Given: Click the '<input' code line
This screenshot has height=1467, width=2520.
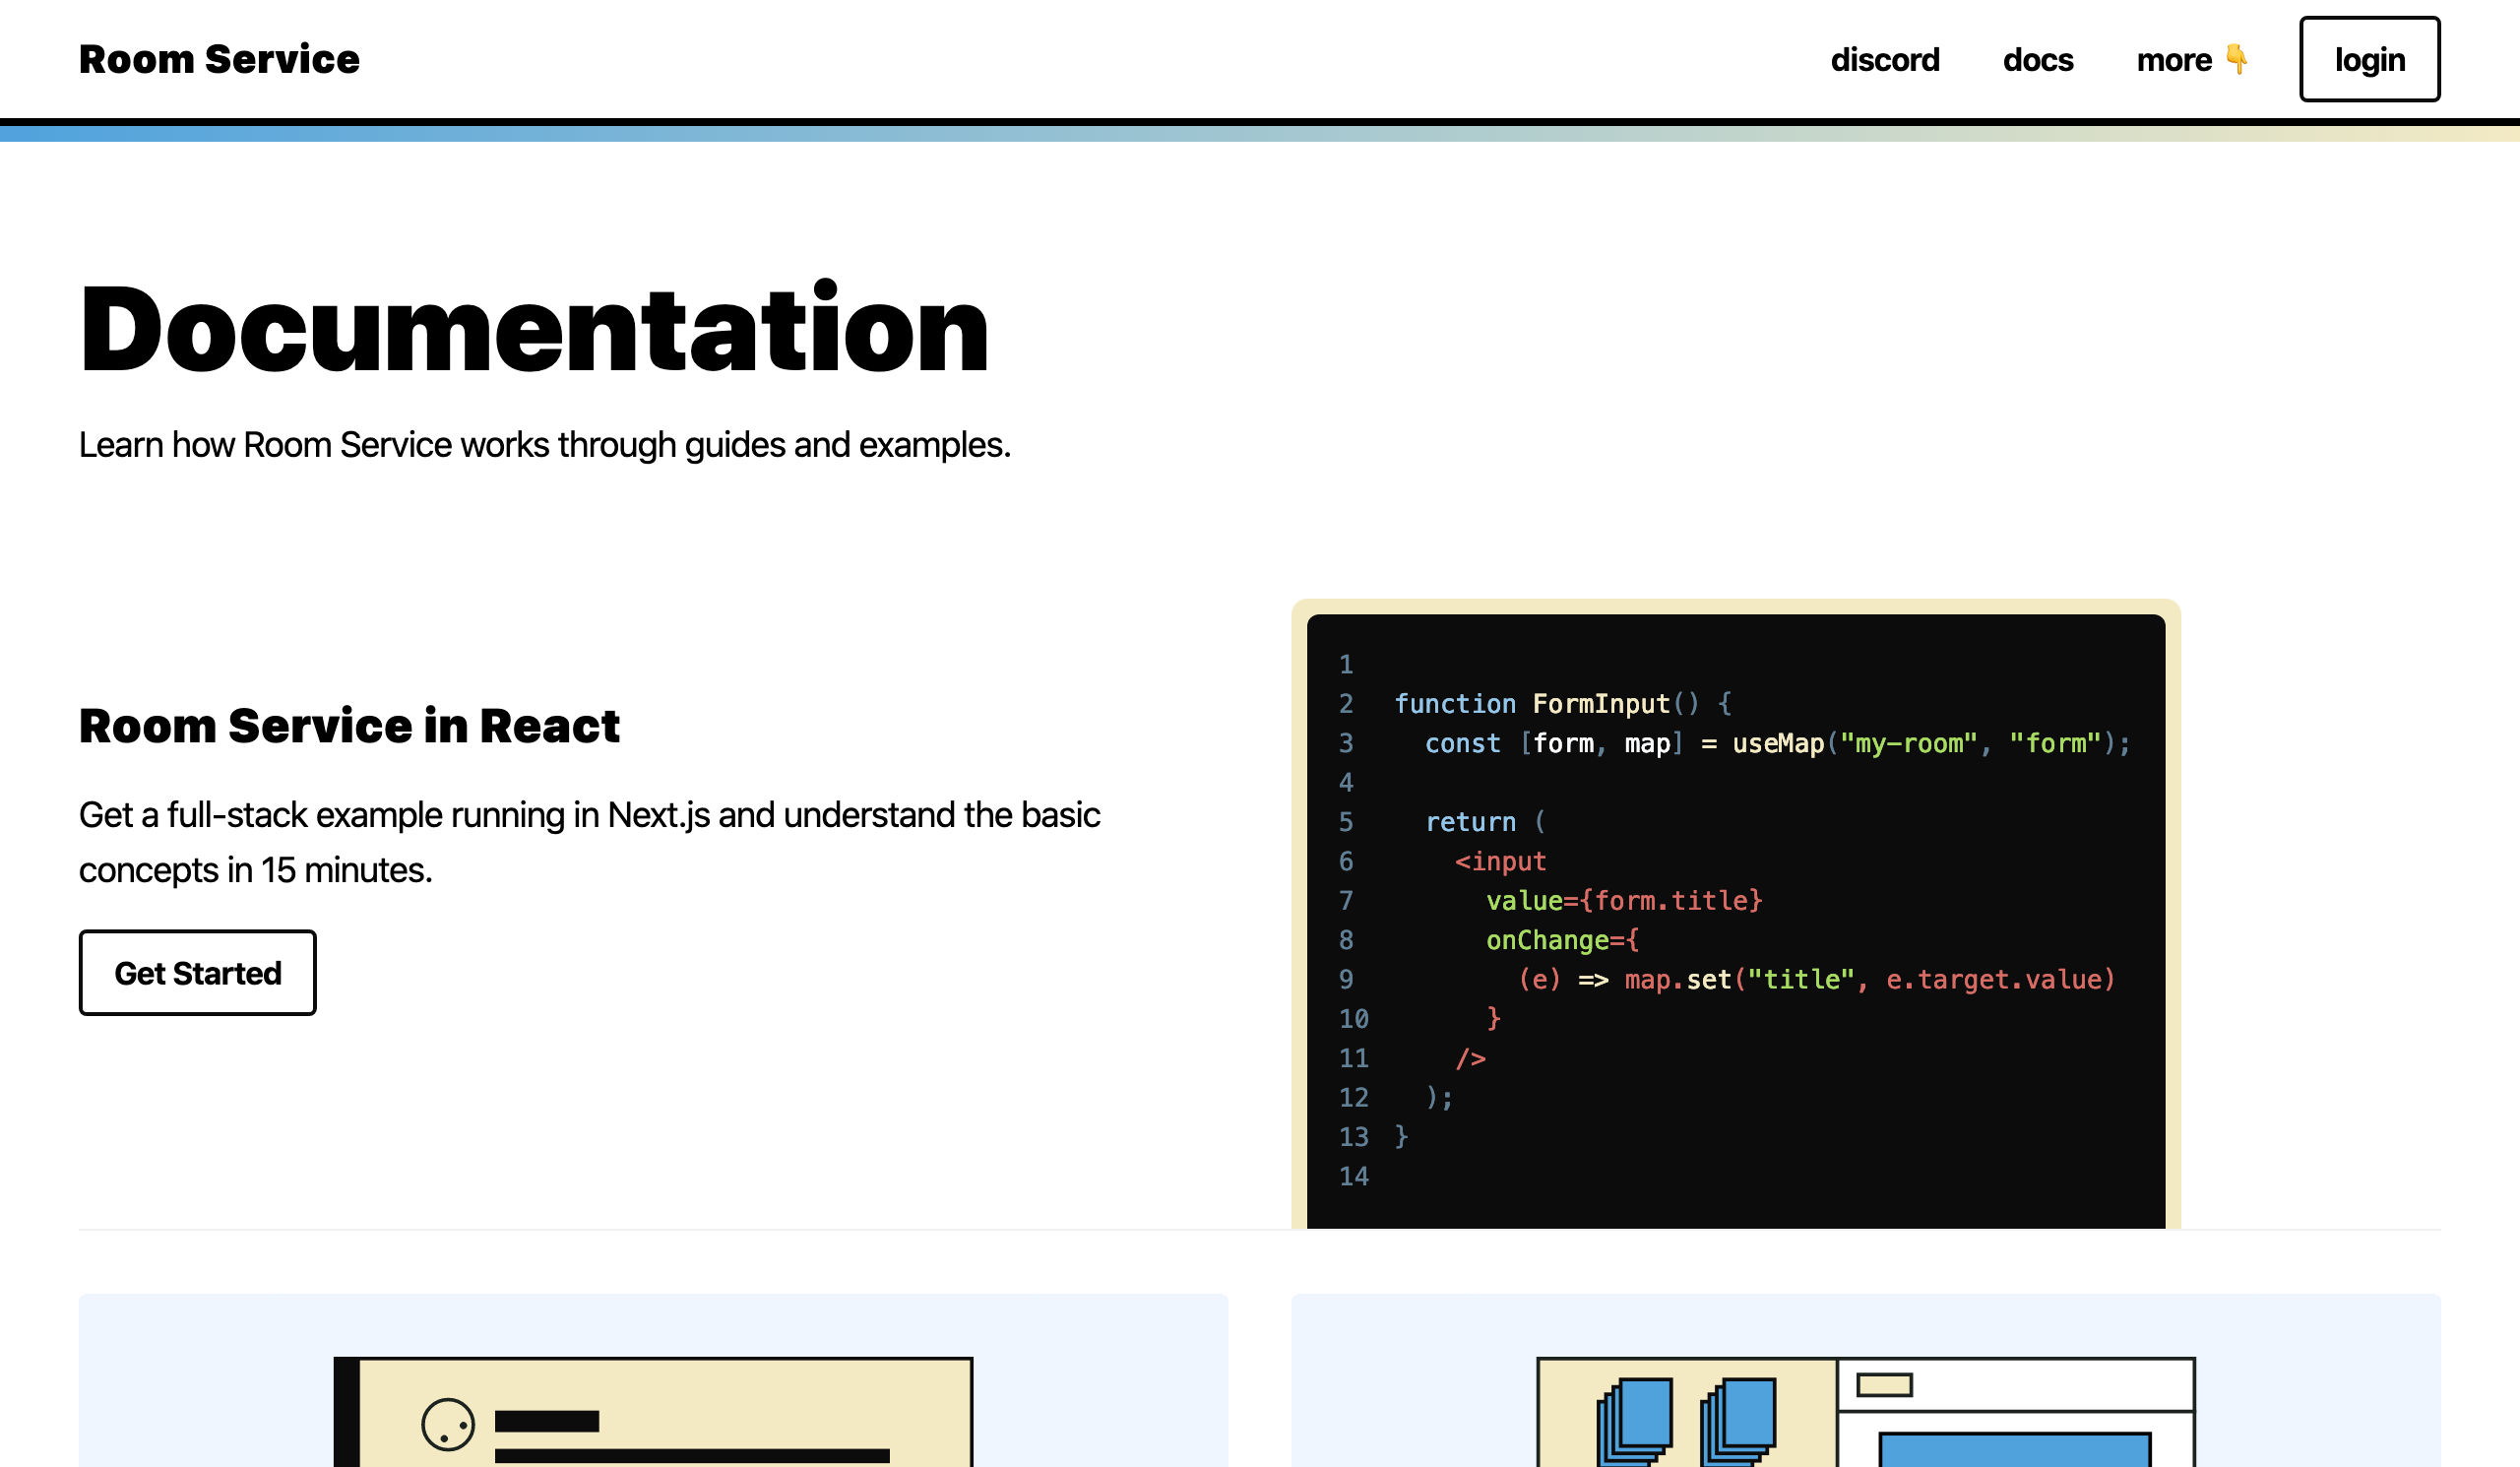Looking at the screenshot, I should coord(1500,861).
